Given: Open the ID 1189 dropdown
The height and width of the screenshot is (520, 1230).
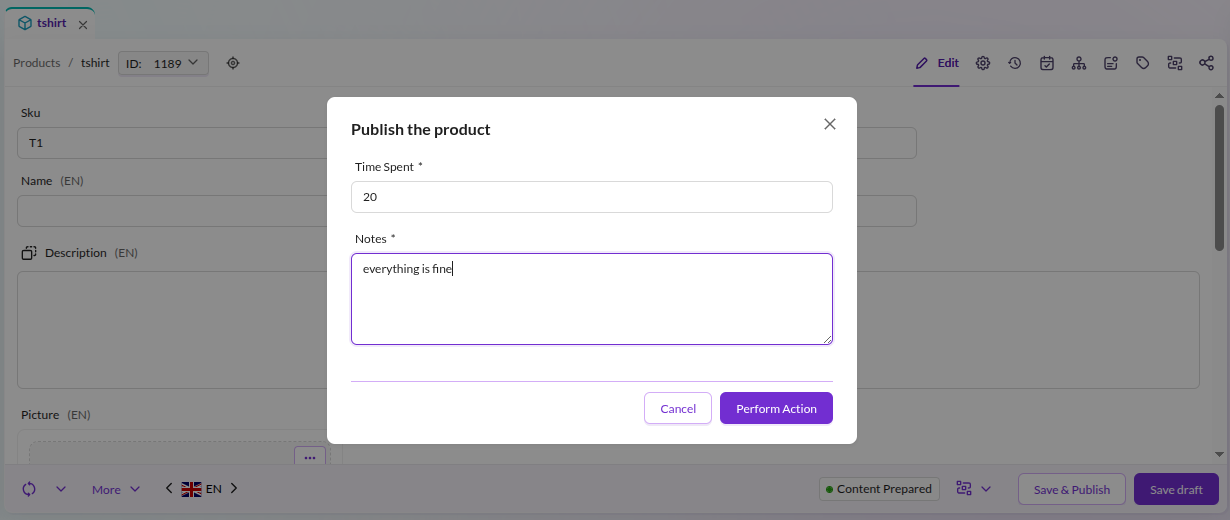Looking at the screenshot, I should click(x=163, y=63).
